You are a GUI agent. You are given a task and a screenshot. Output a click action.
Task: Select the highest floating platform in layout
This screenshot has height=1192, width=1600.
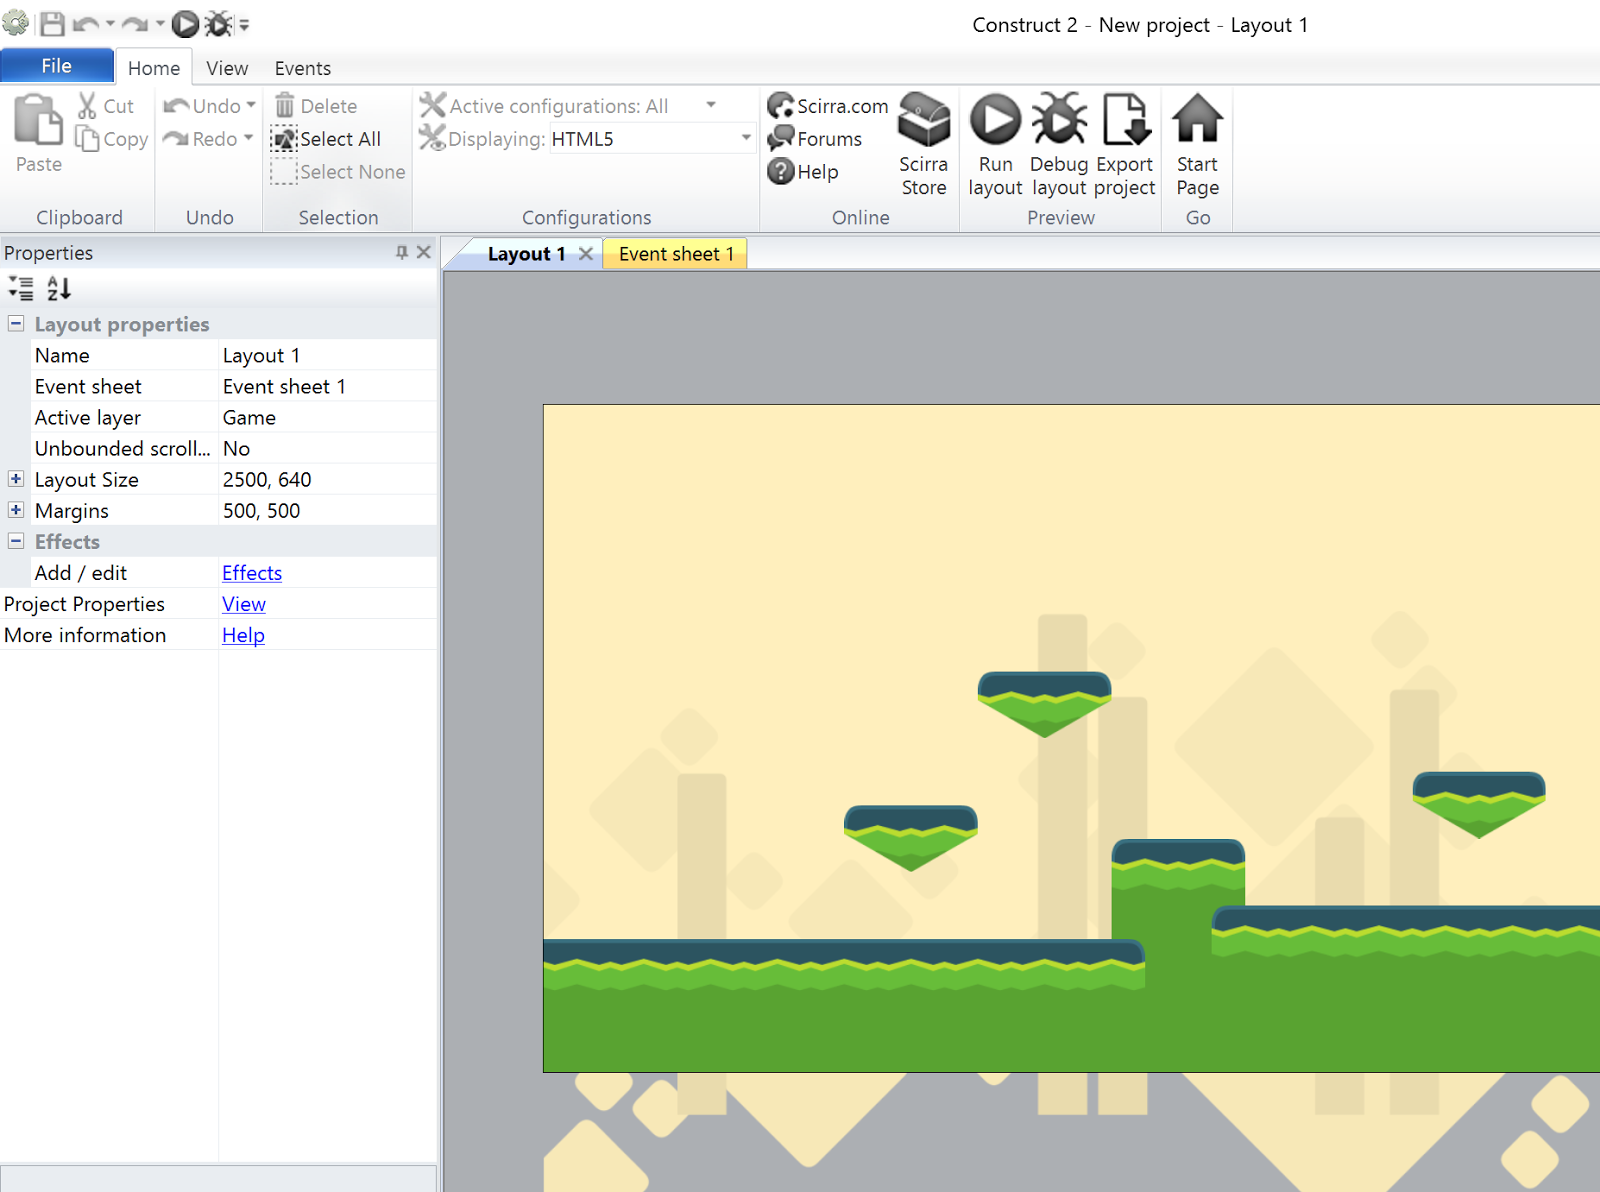point(1044,704)
